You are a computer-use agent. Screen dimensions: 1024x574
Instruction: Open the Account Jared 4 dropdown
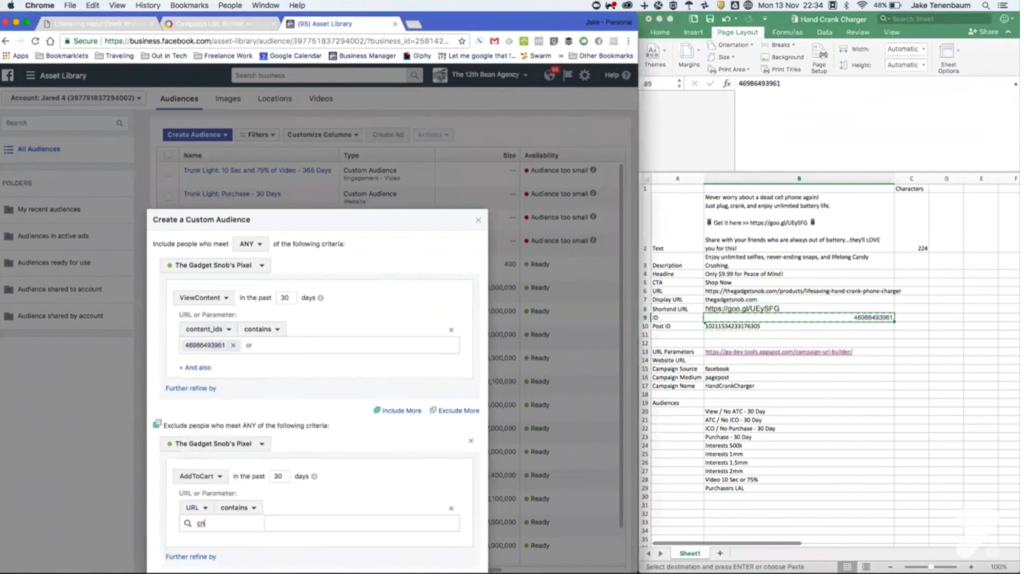tap(74, 98)
